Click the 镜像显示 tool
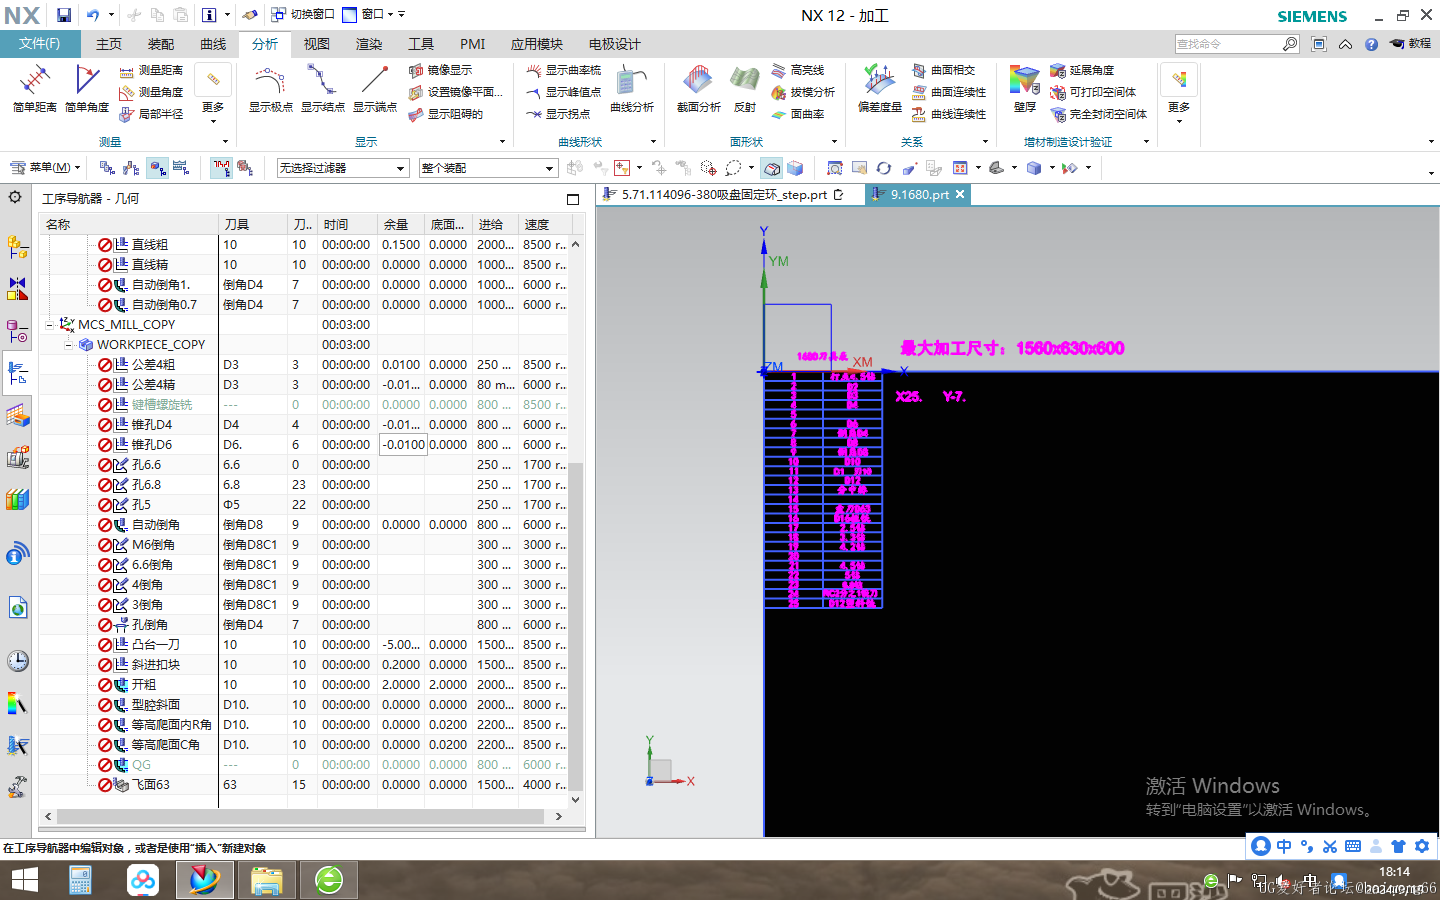Viewport: 1440px width, 900px height. point(441,70)
